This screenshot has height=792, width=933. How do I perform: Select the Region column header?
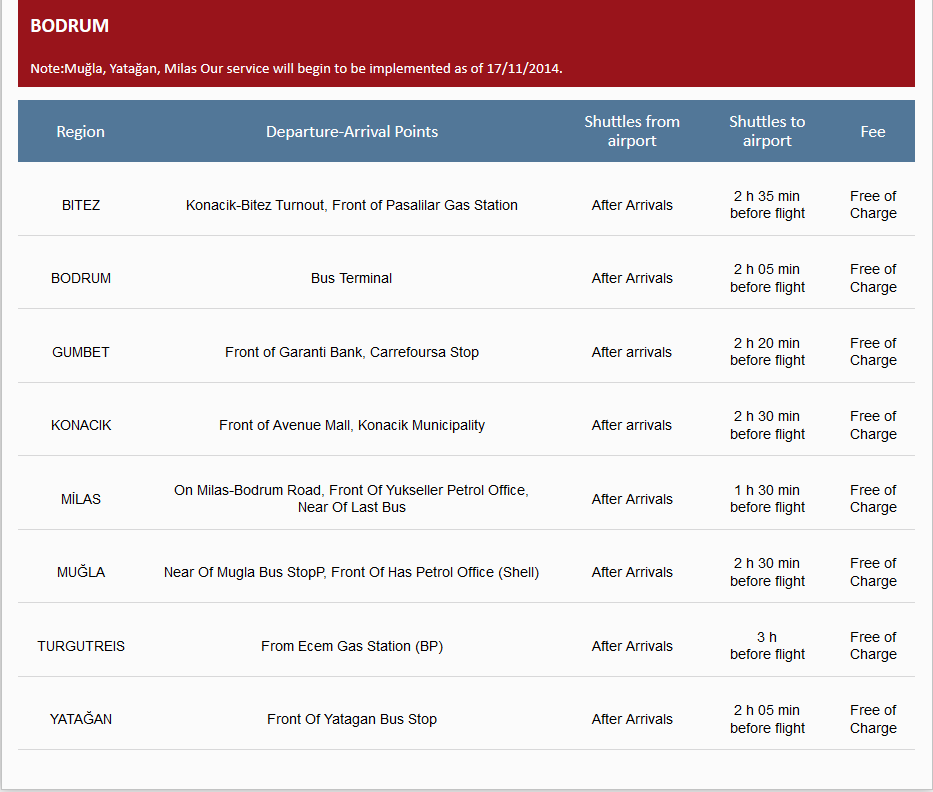pos(80,132)
